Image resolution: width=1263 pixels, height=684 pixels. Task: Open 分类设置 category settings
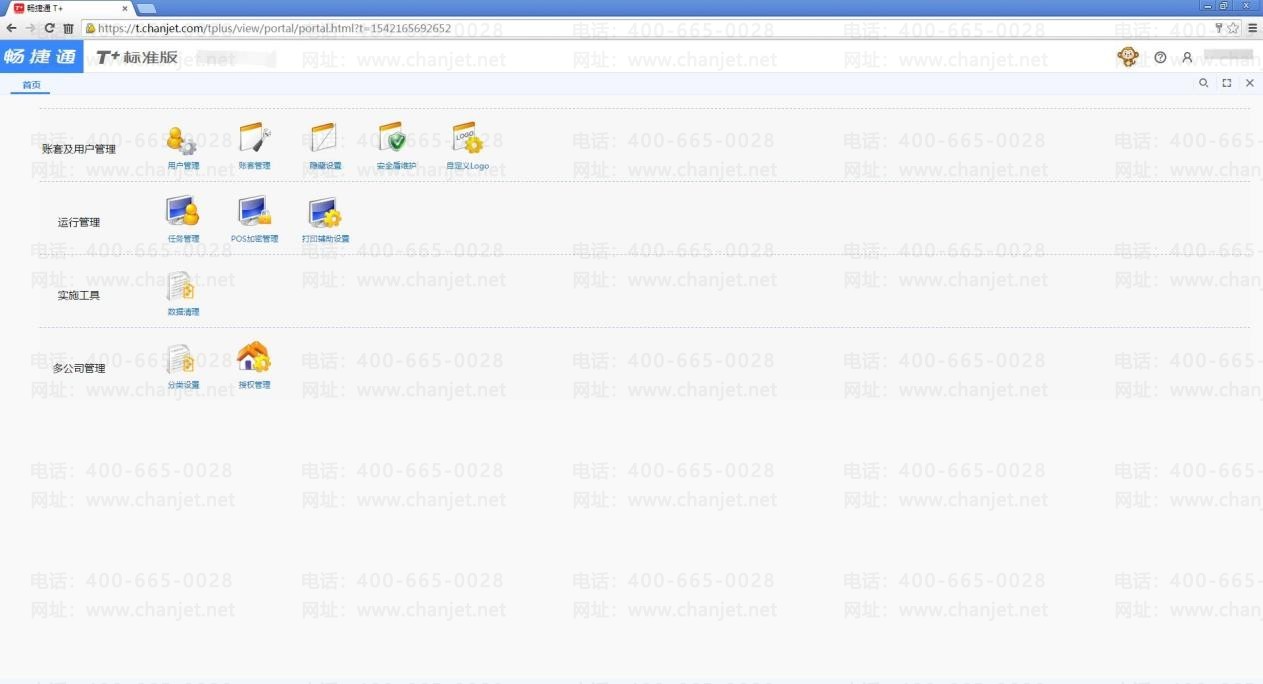click(183, 367)
